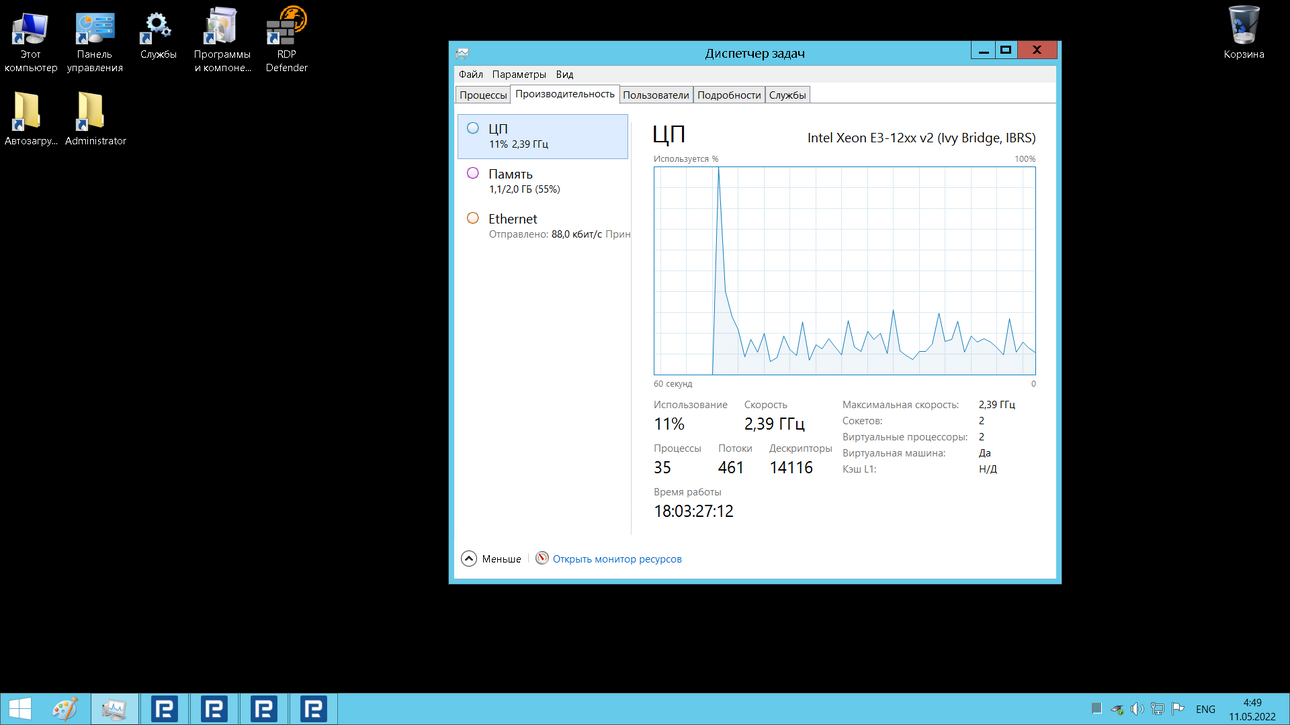Open the Administrator folder on desktop
Screen dimensions: 1290x725
click(x=95, y=119)
